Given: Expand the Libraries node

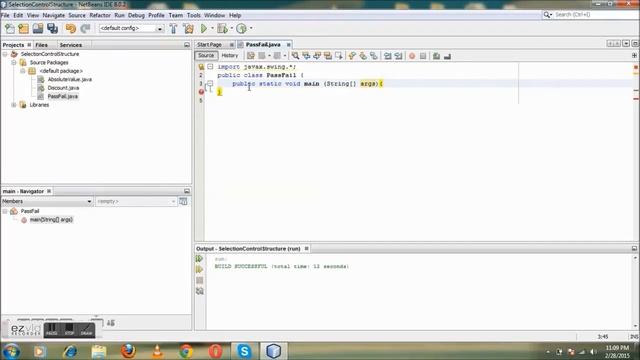Looking at the screenshot, I should pyautogui.click(x=14, y=105).
